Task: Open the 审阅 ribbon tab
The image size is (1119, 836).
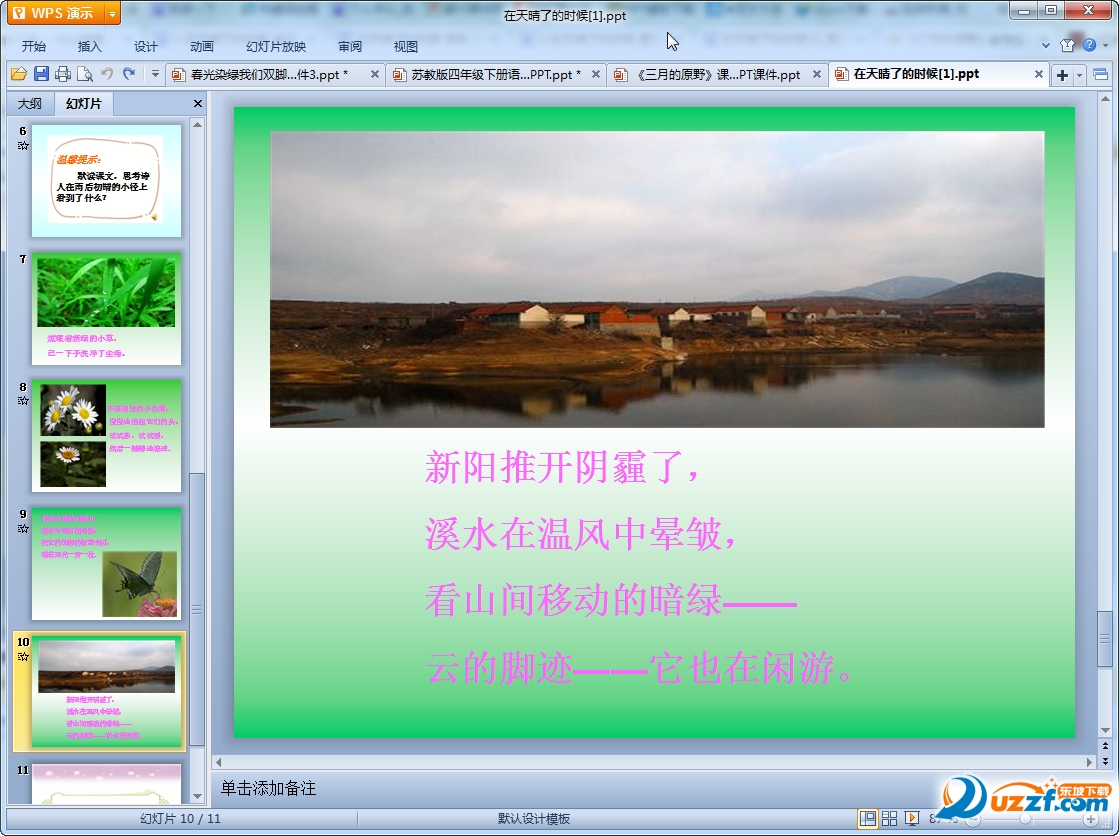Action: [350, 46]
